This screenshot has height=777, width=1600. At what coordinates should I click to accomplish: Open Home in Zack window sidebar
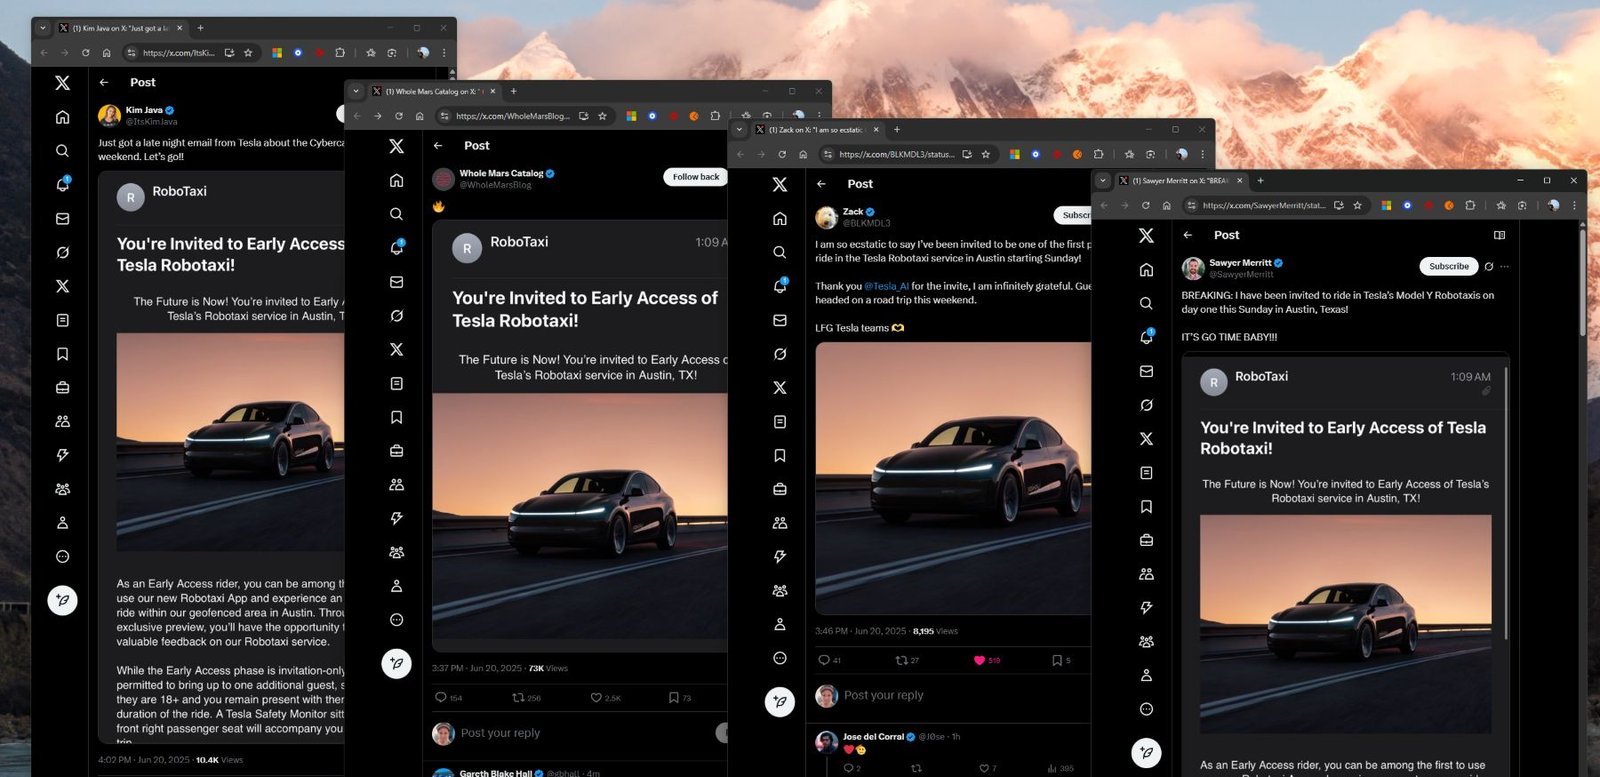coord(780,218)
